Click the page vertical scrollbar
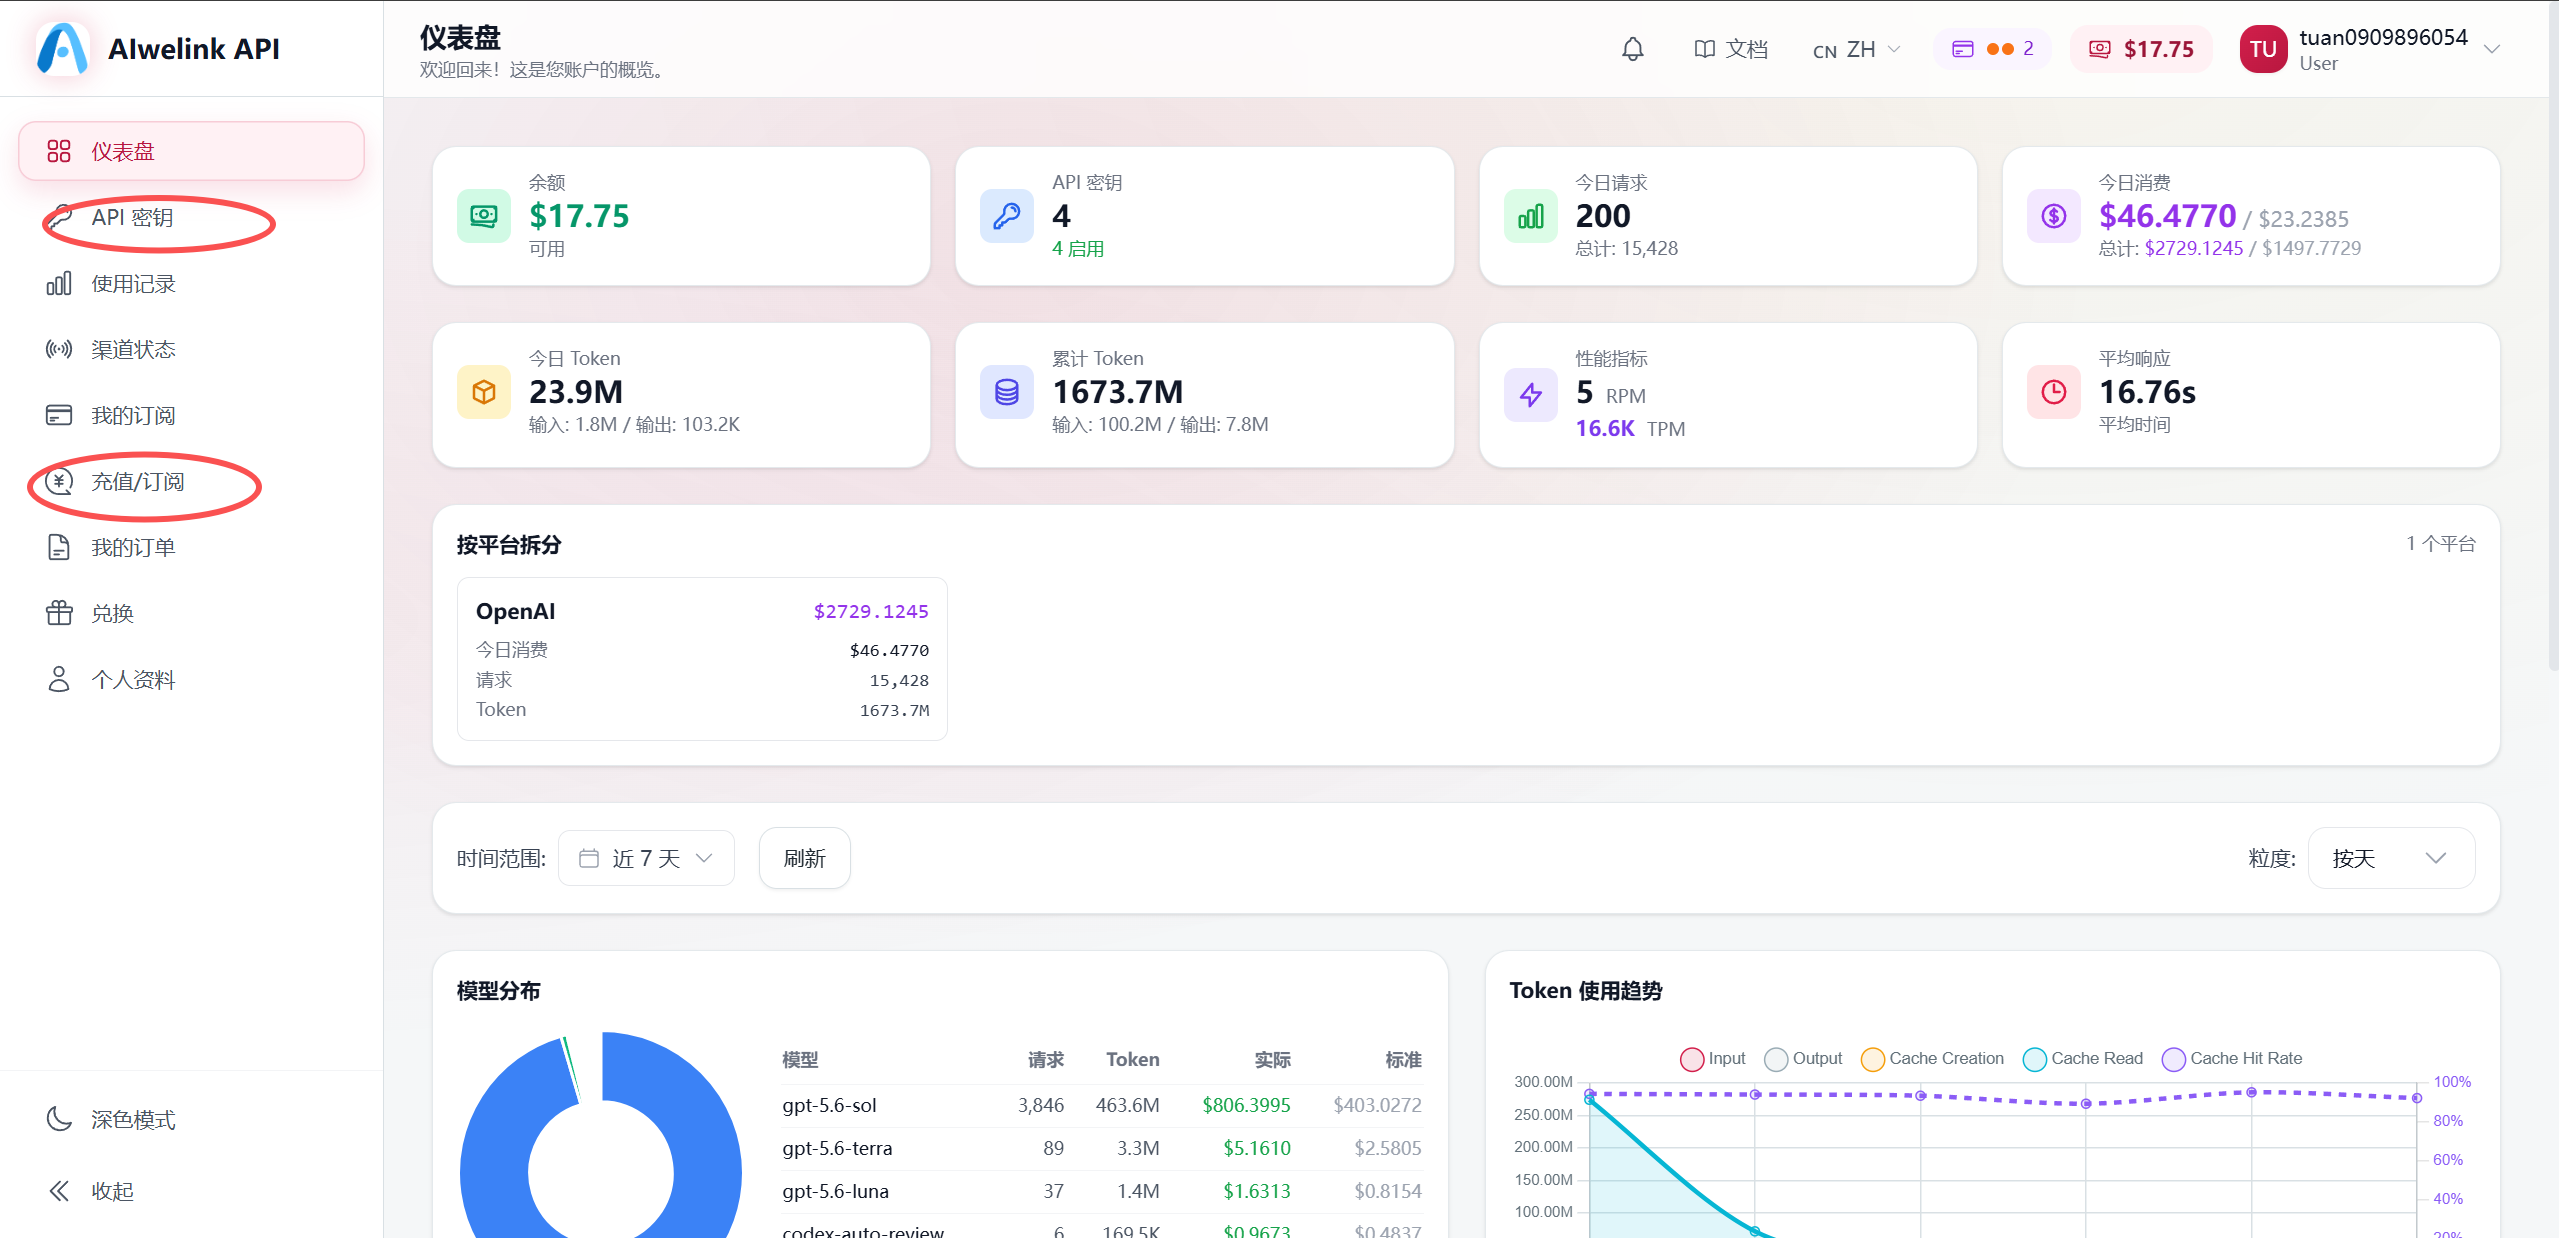2559x1238 pixels. pyautogui.click(x=2552, y=335)
